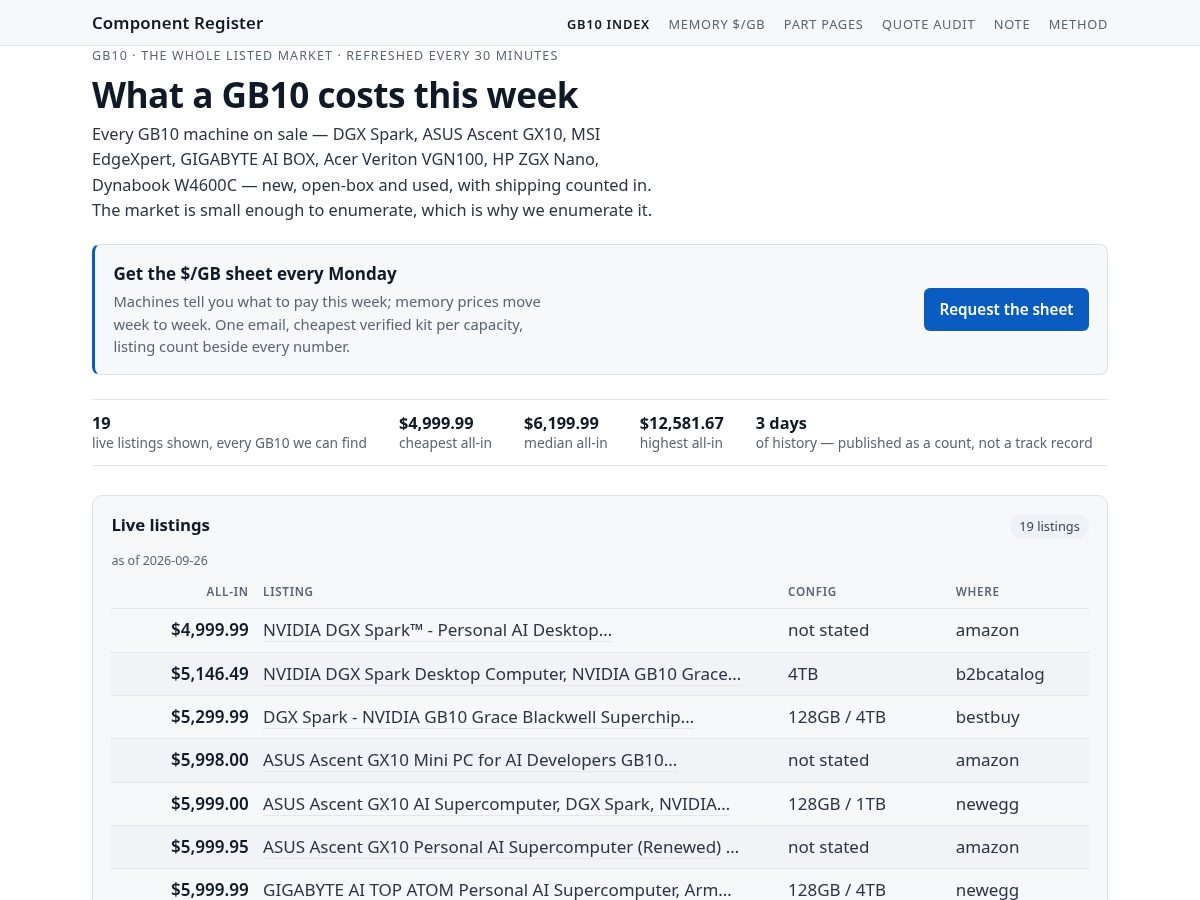Click the 19 live listings stat
The image size is (1200, 900).
[229, 432]
